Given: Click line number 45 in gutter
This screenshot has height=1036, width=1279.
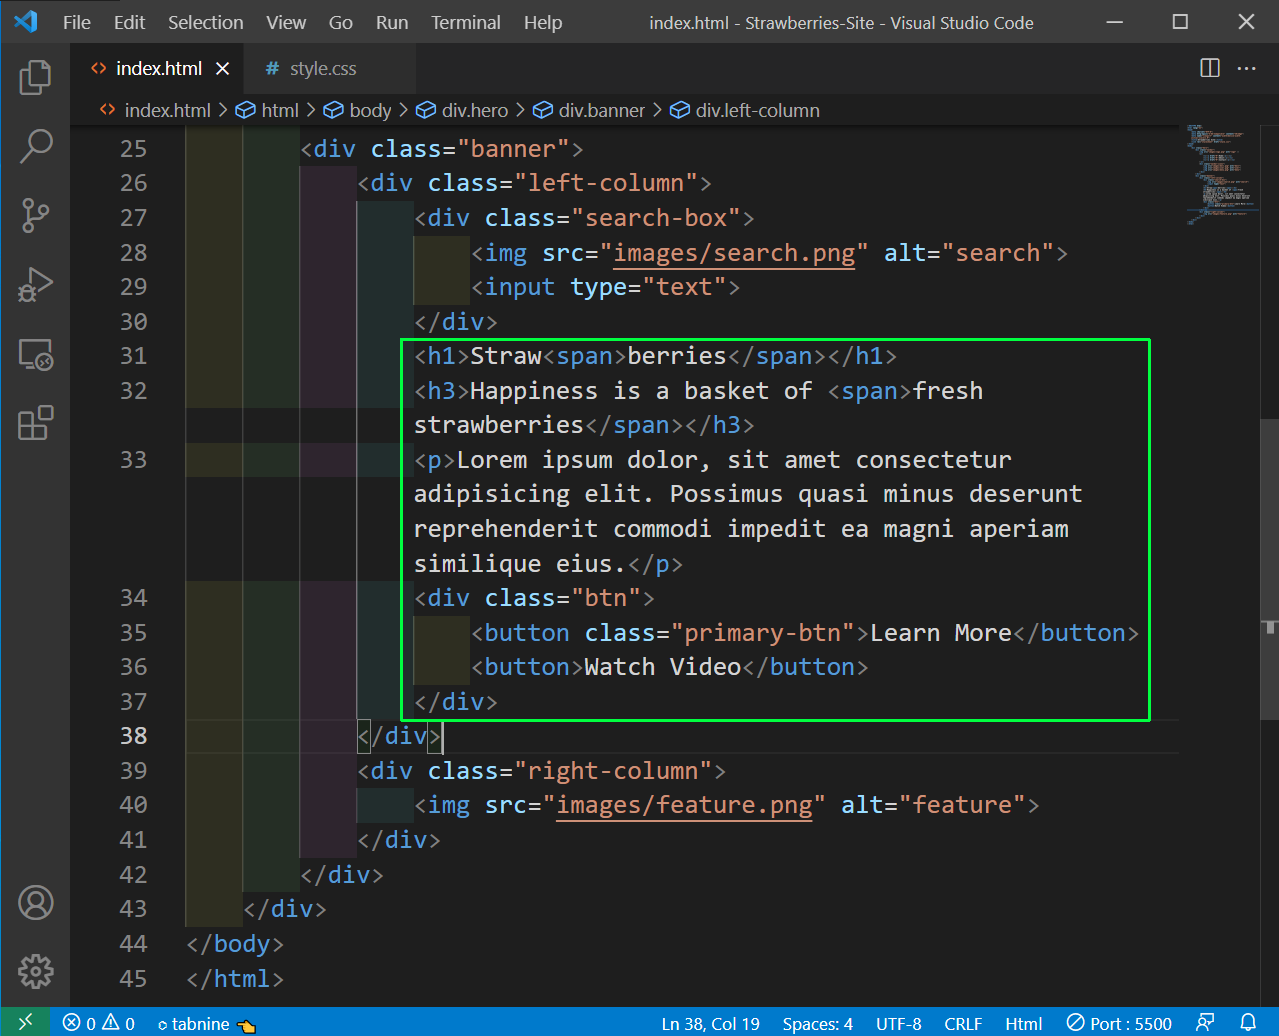Looking at the screenshot, I should [133, 979].
